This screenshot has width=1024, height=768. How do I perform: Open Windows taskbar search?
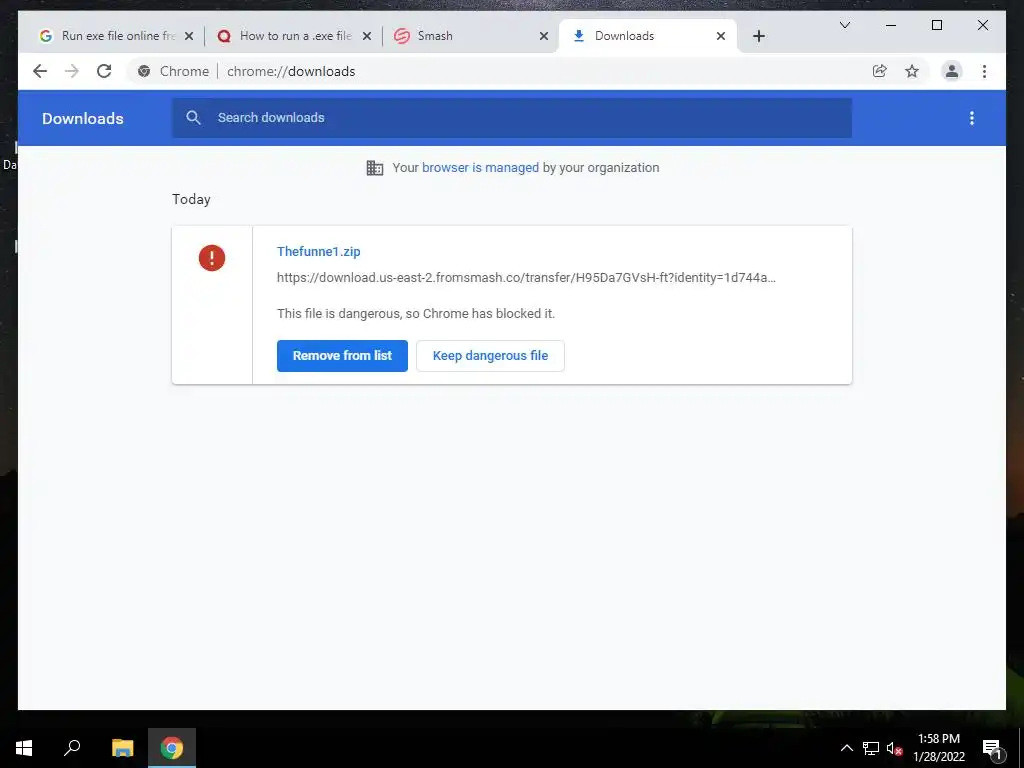pyautogui.click(x=72, y=748)
